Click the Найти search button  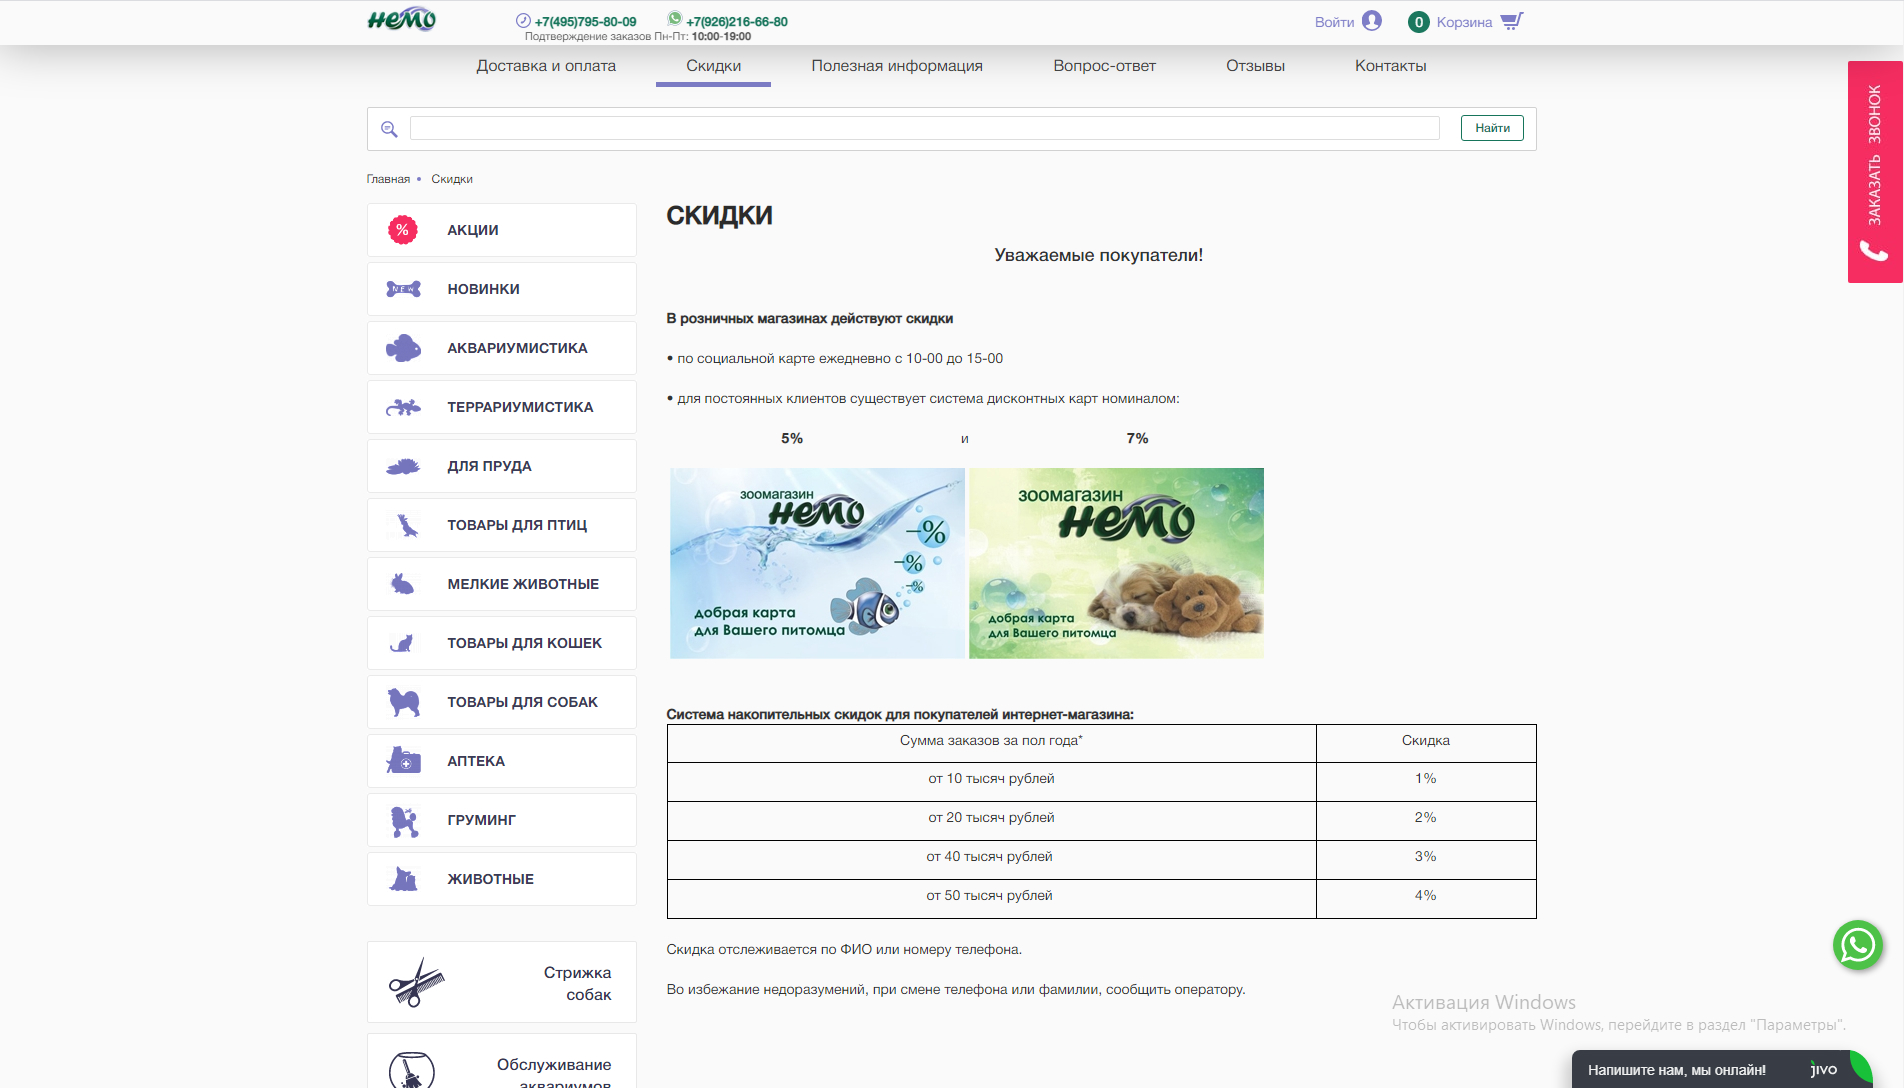pyautogui.click(x=1492, y=128)
